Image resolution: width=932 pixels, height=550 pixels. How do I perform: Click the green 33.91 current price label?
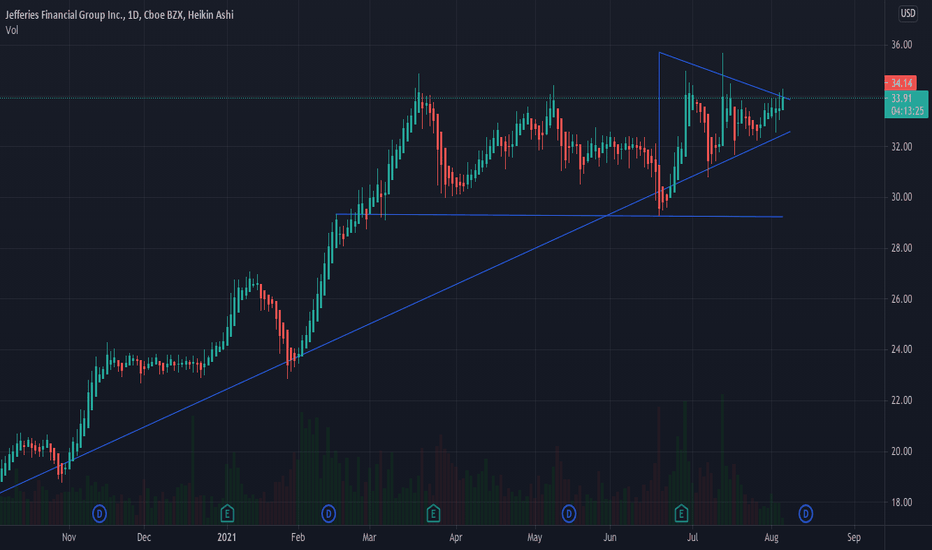[x=902, y=98]
